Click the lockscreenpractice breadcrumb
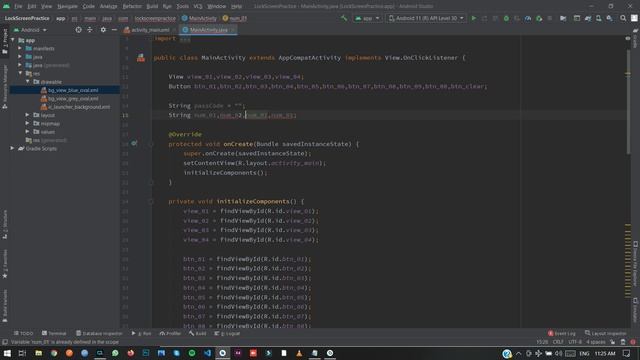This screenshot has height=360, width=640. [x=155, y=18]
